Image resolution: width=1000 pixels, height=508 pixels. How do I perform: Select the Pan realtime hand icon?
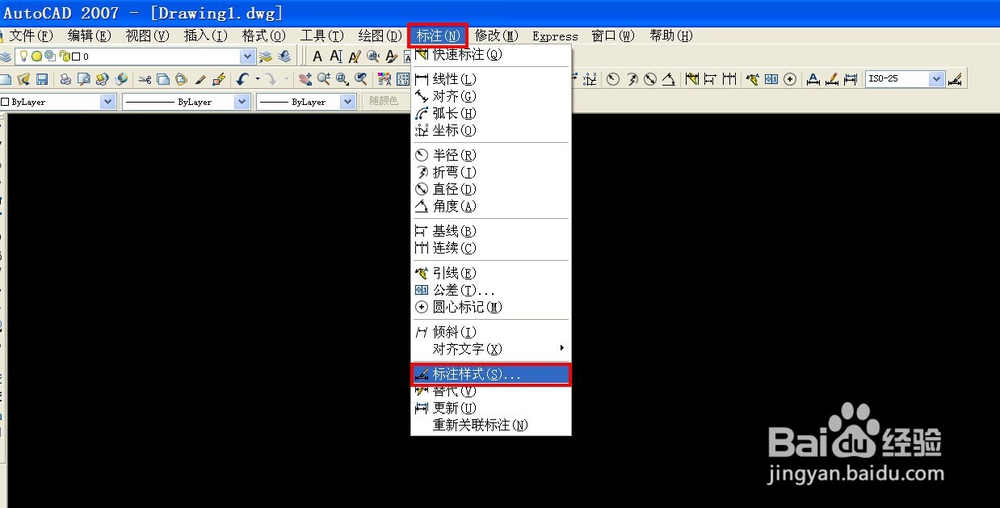(305, 79)
